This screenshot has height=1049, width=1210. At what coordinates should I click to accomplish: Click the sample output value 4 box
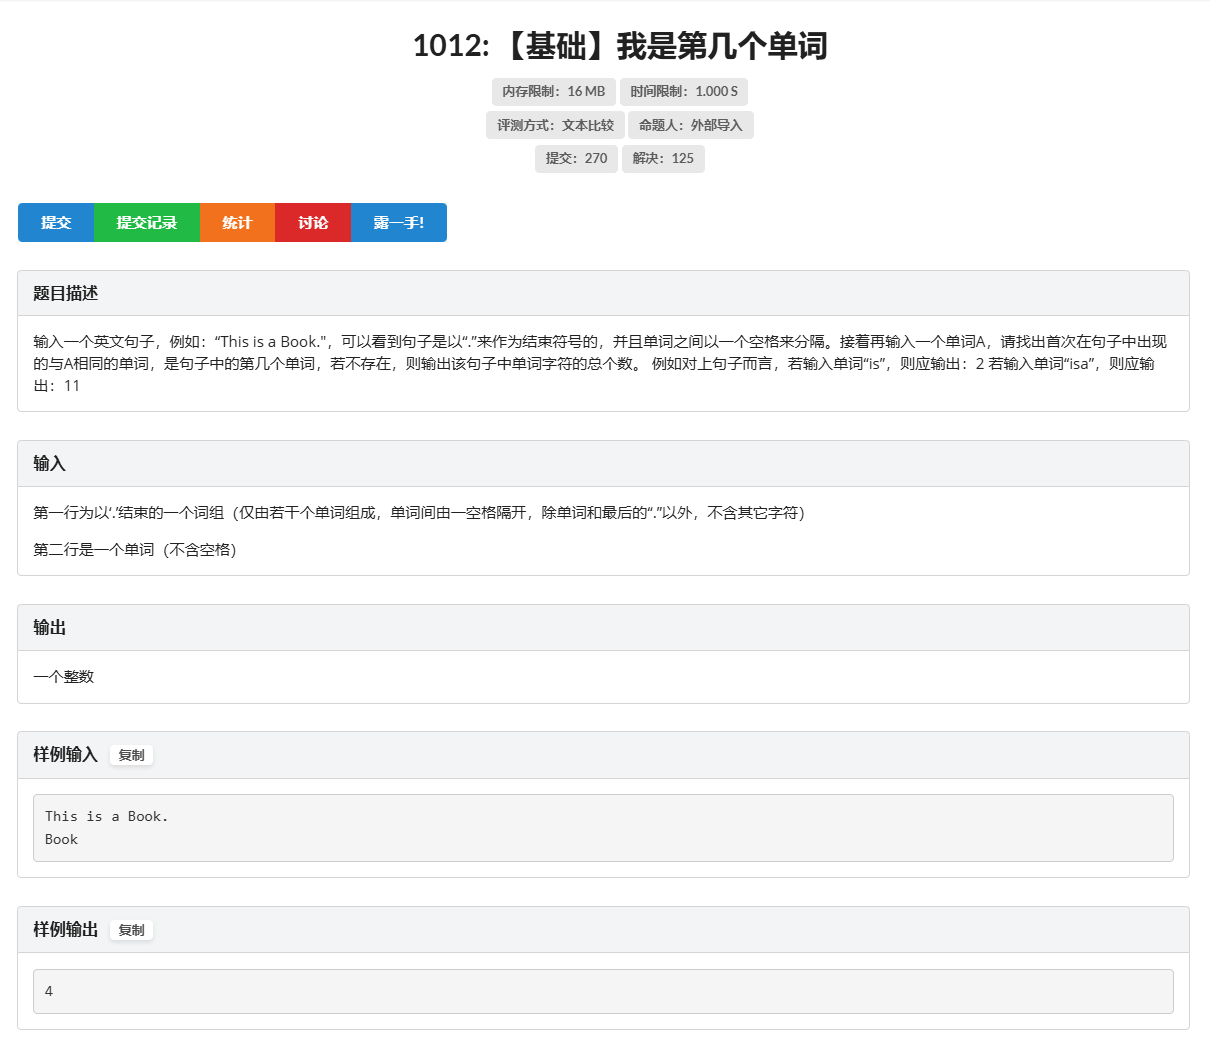pos(604,991)
